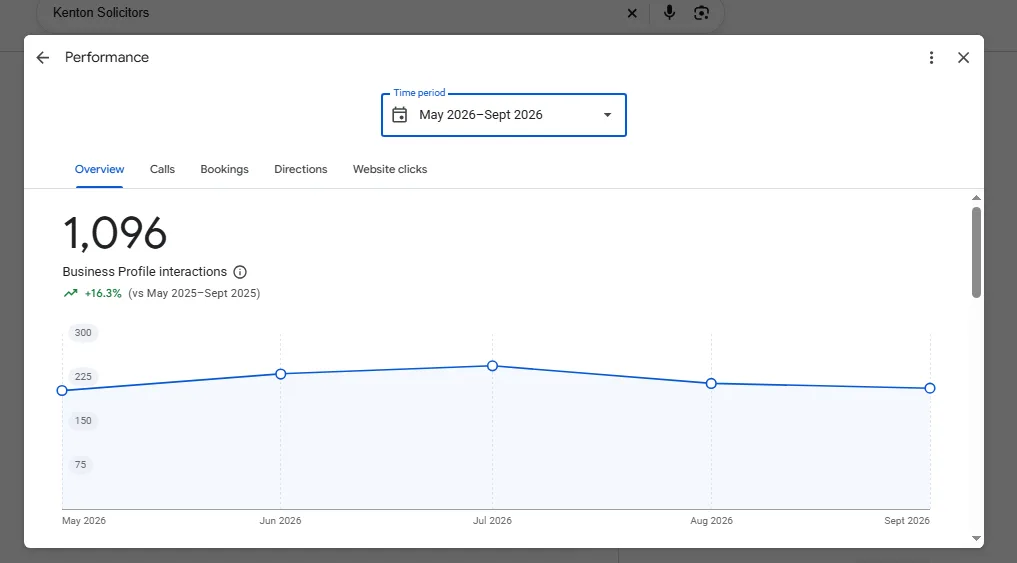The width and height of the screenshot is (1017, 563).
Task: Select the May 2026 data point
Action: 62,390
